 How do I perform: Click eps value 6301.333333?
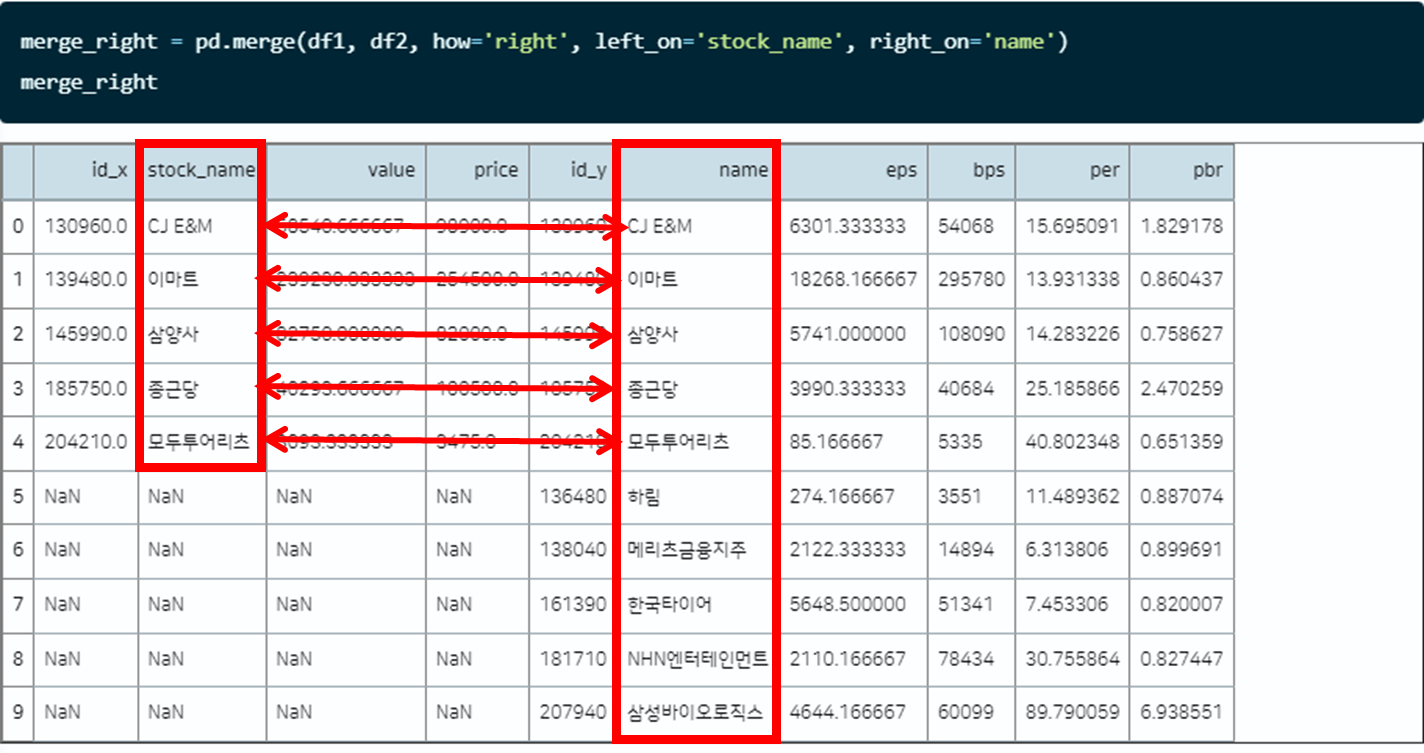848,227
